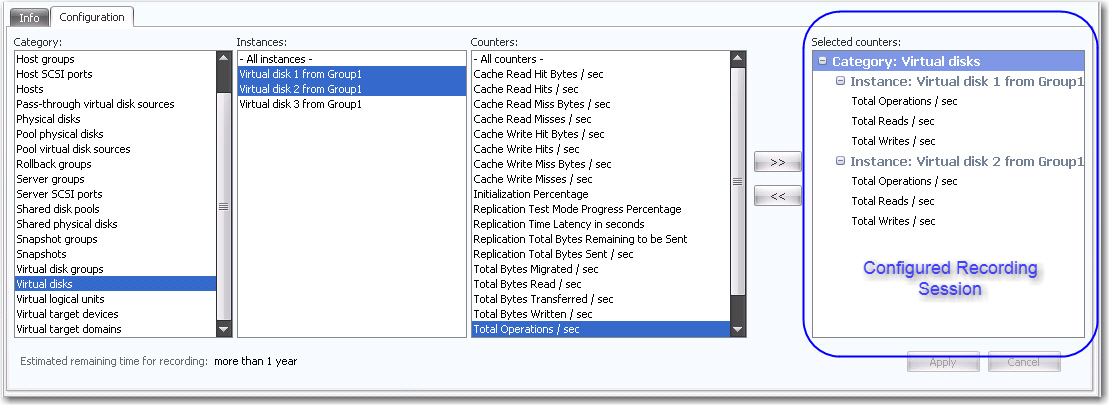
Task: Select Total Reads / sec under Virtual disk 1
Action: click(893, 121)
